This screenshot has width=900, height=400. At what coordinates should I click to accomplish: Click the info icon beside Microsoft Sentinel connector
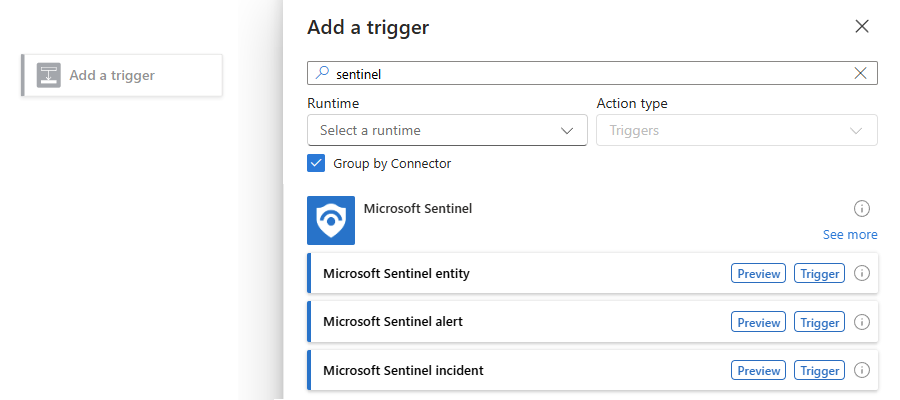[x=862, y=208]
